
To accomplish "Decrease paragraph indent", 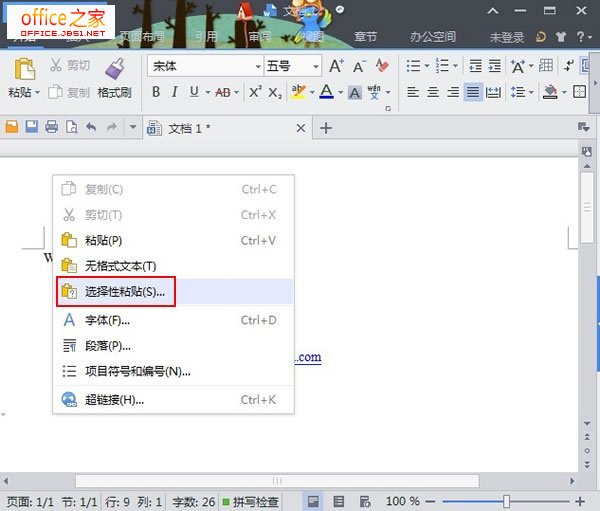I will click(x=475, y=66).
